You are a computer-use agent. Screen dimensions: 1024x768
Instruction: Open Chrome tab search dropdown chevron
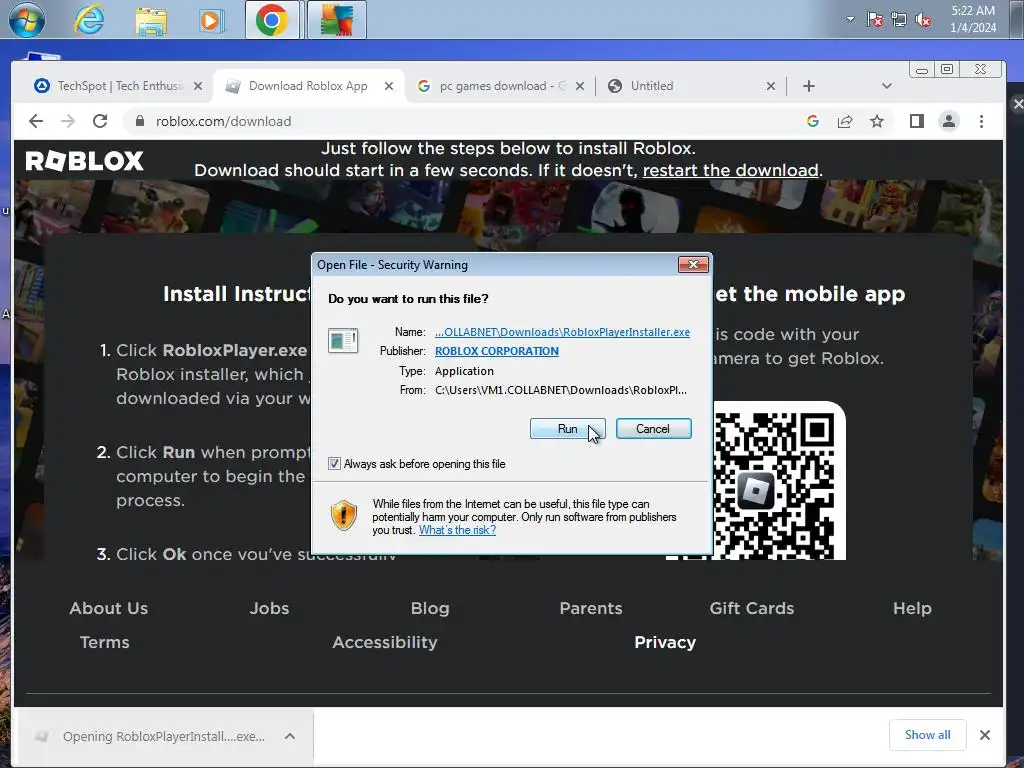click(886, 86)
